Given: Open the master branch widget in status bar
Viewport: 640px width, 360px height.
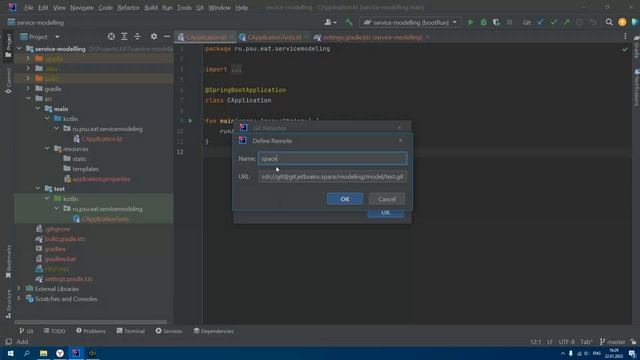Looking at the screenshot, I should point(613,342).
